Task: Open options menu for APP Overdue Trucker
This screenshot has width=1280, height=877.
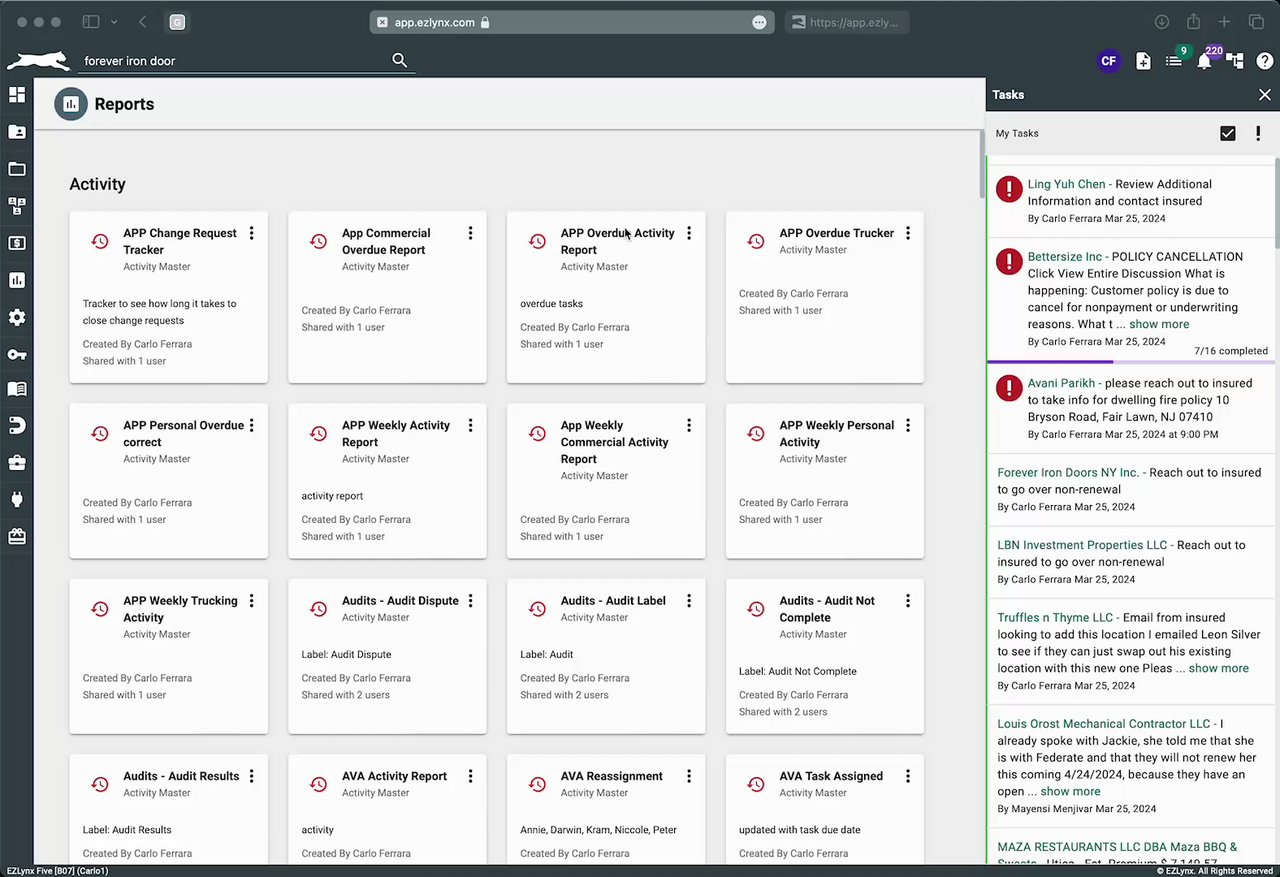Action: tap(908, 233)
